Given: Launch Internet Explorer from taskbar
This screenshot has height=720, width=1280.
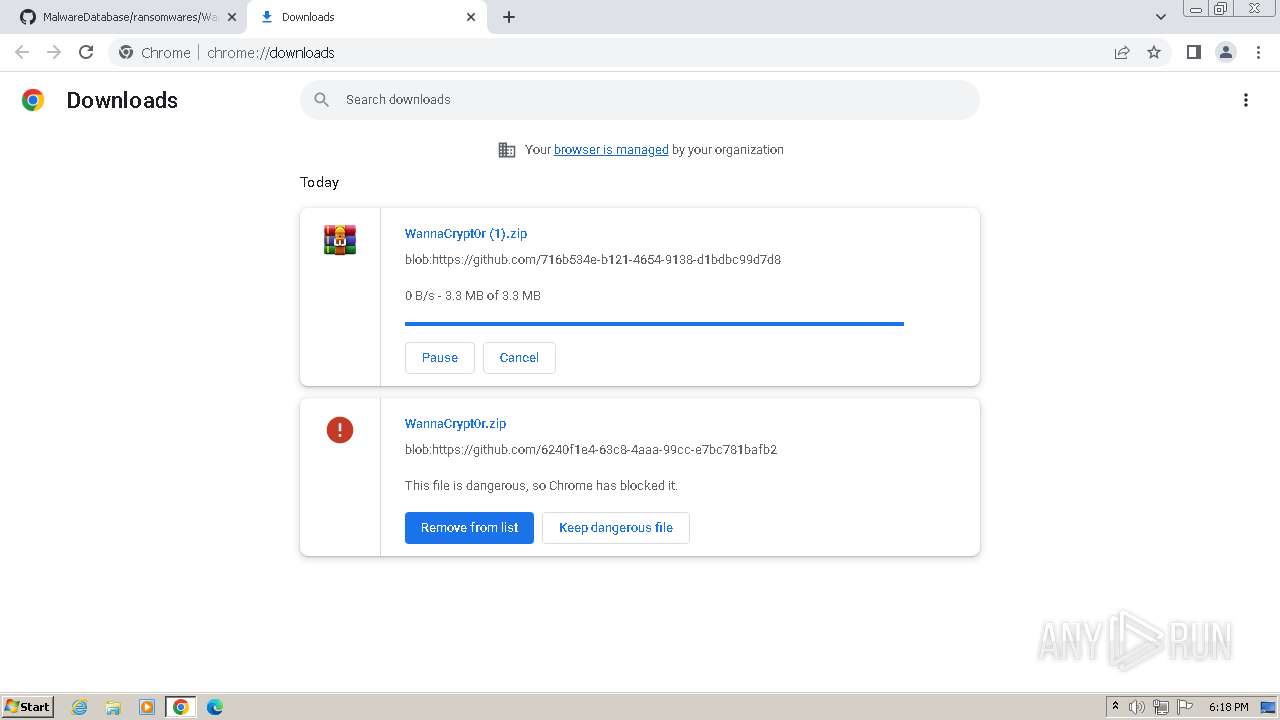Looking at the screenshot, I should 80,707.
